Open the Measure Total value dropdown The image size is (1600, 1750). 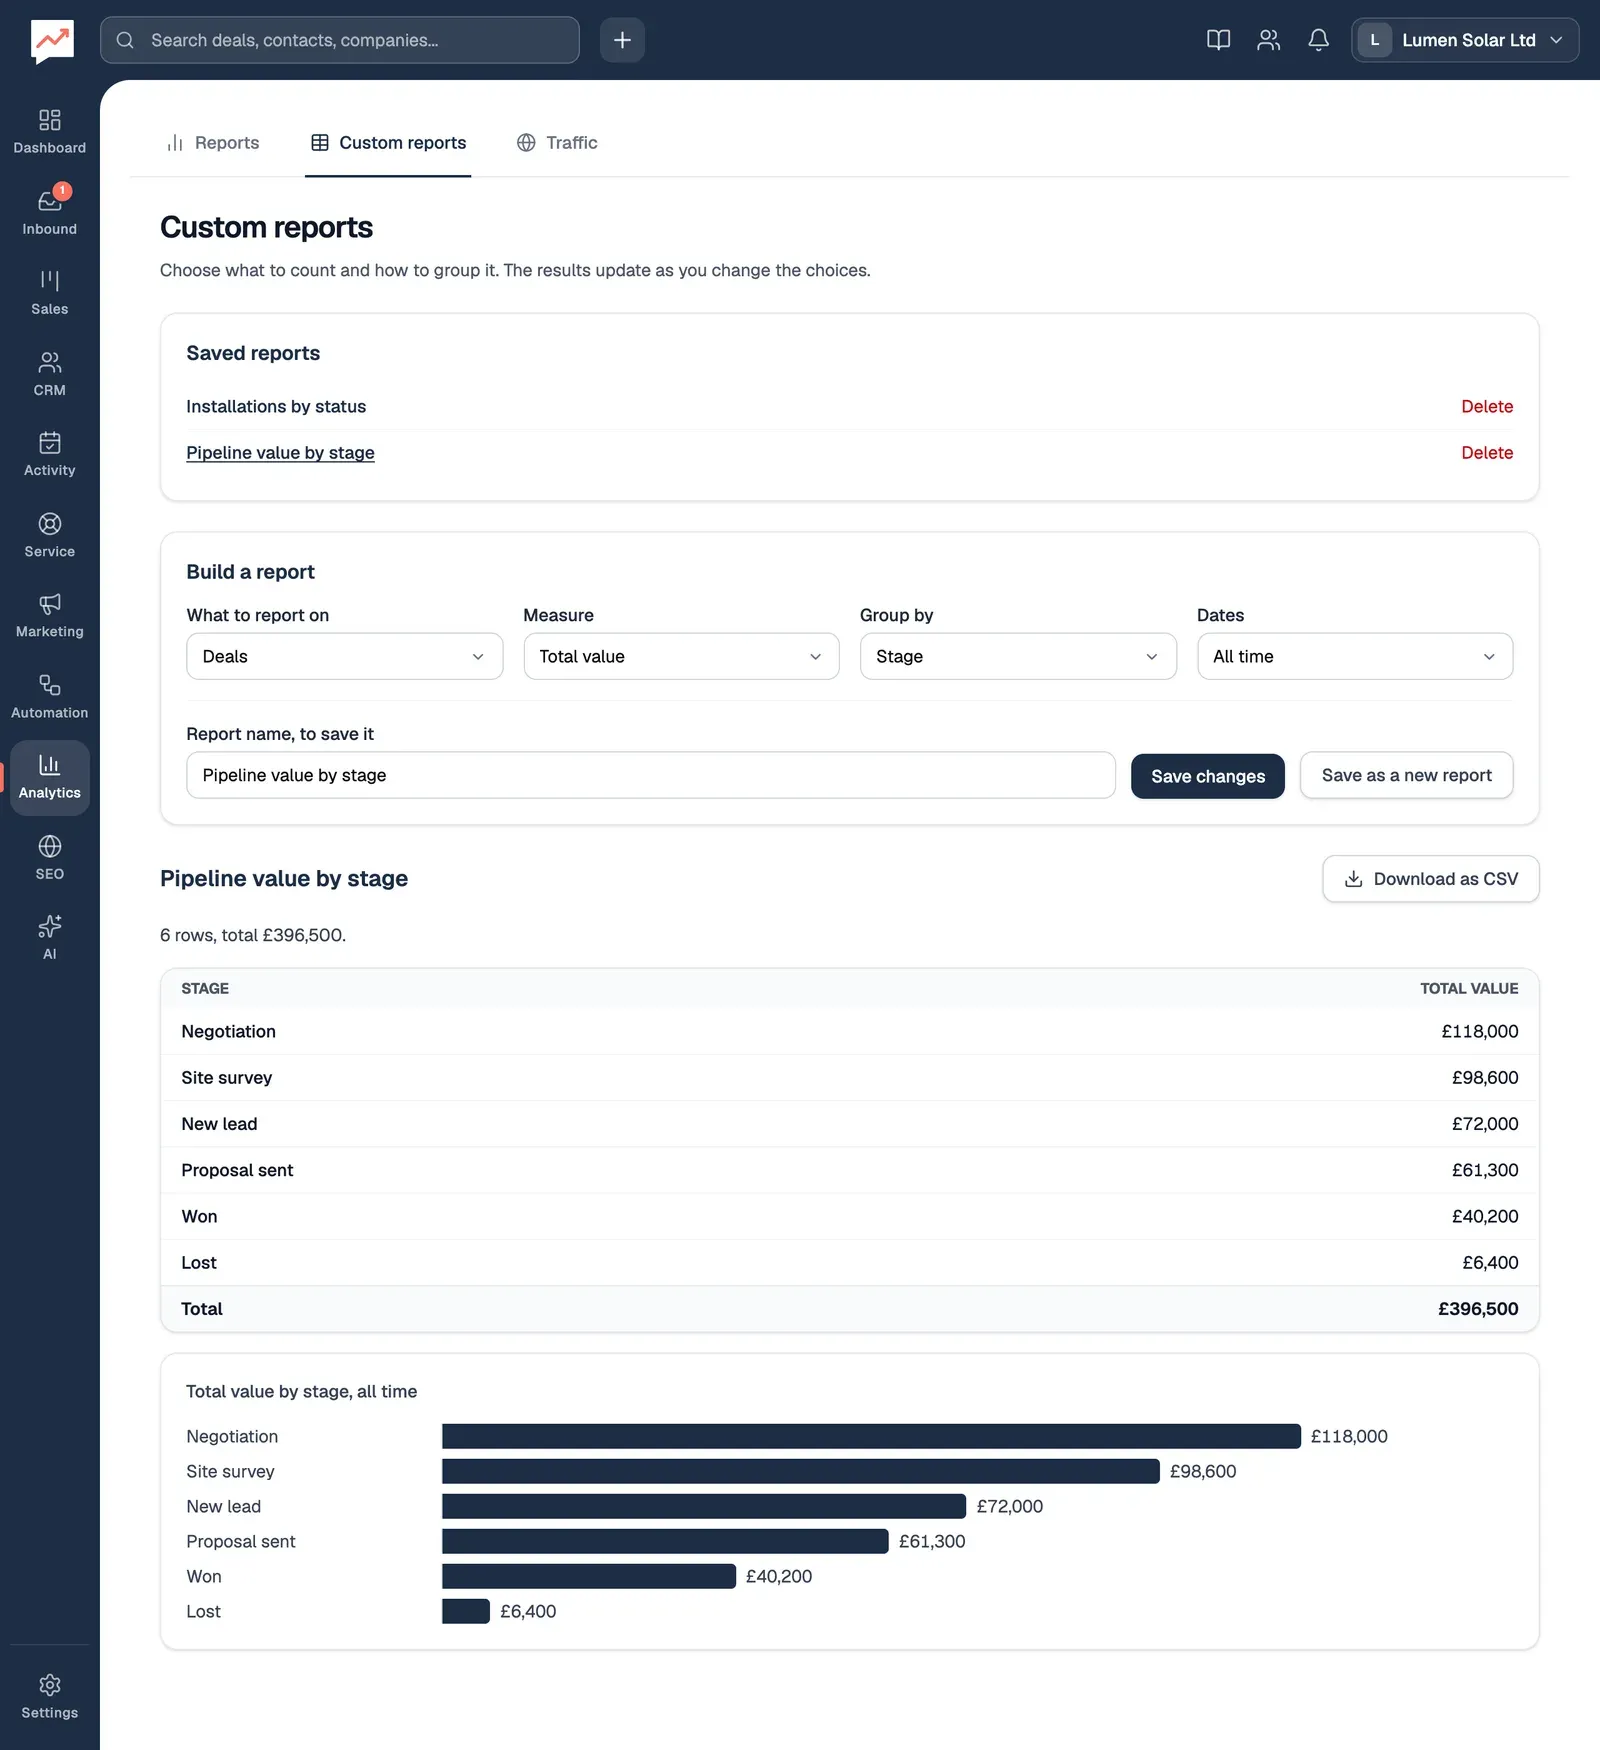tap(681, 656)
